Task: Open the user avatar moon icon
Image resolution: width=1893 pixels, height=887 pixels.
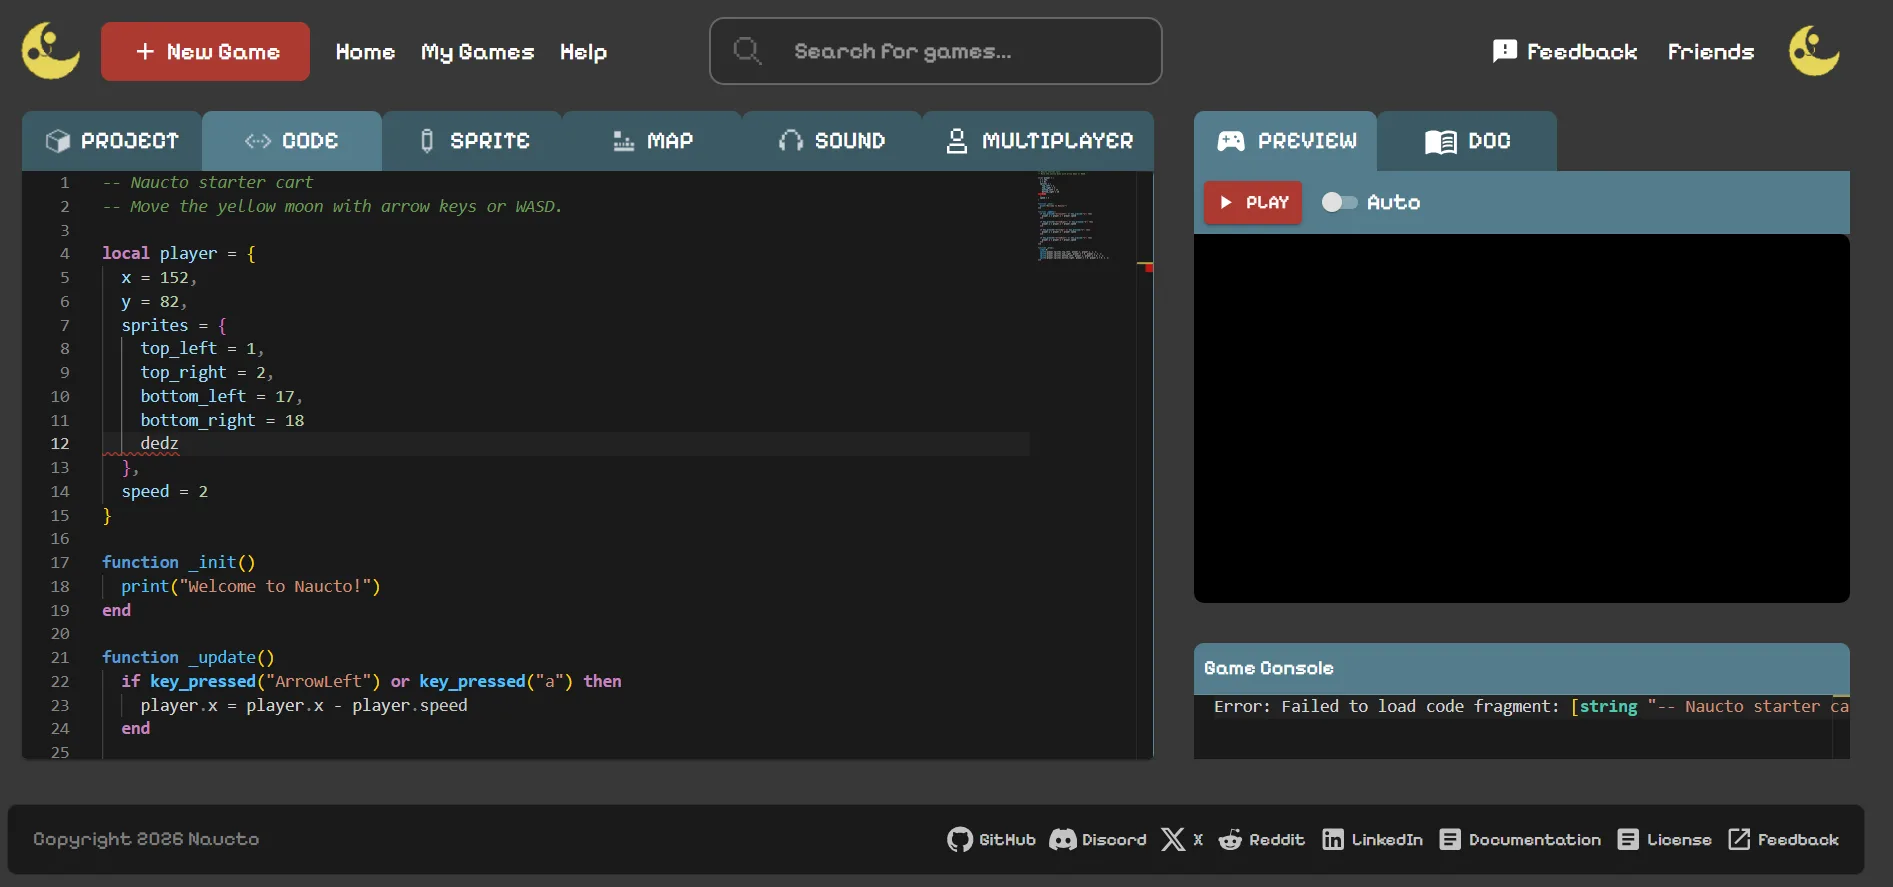Action: point(1814,51)
